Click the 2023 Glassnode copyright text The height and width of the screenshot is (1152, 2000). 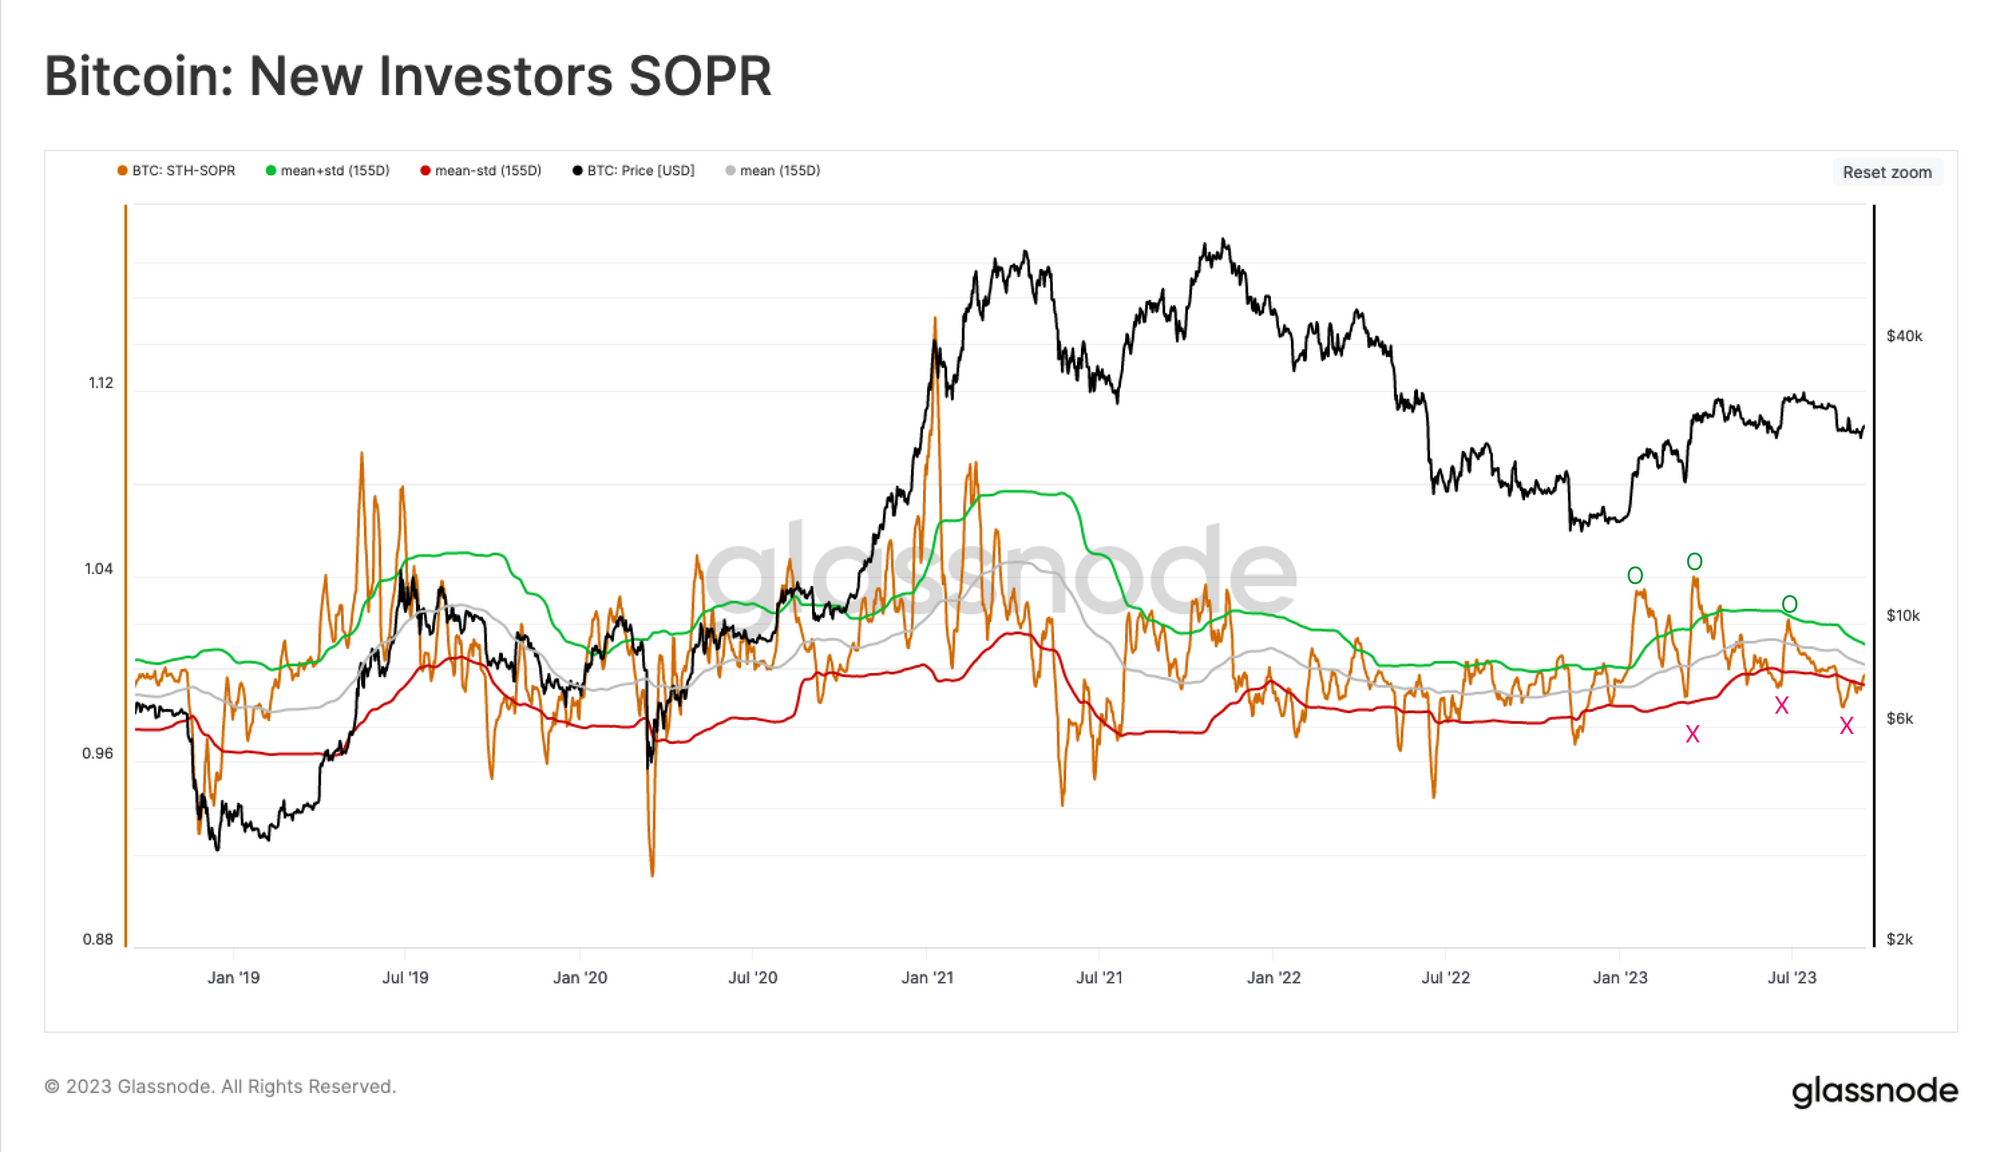(x=221, y=1086)
